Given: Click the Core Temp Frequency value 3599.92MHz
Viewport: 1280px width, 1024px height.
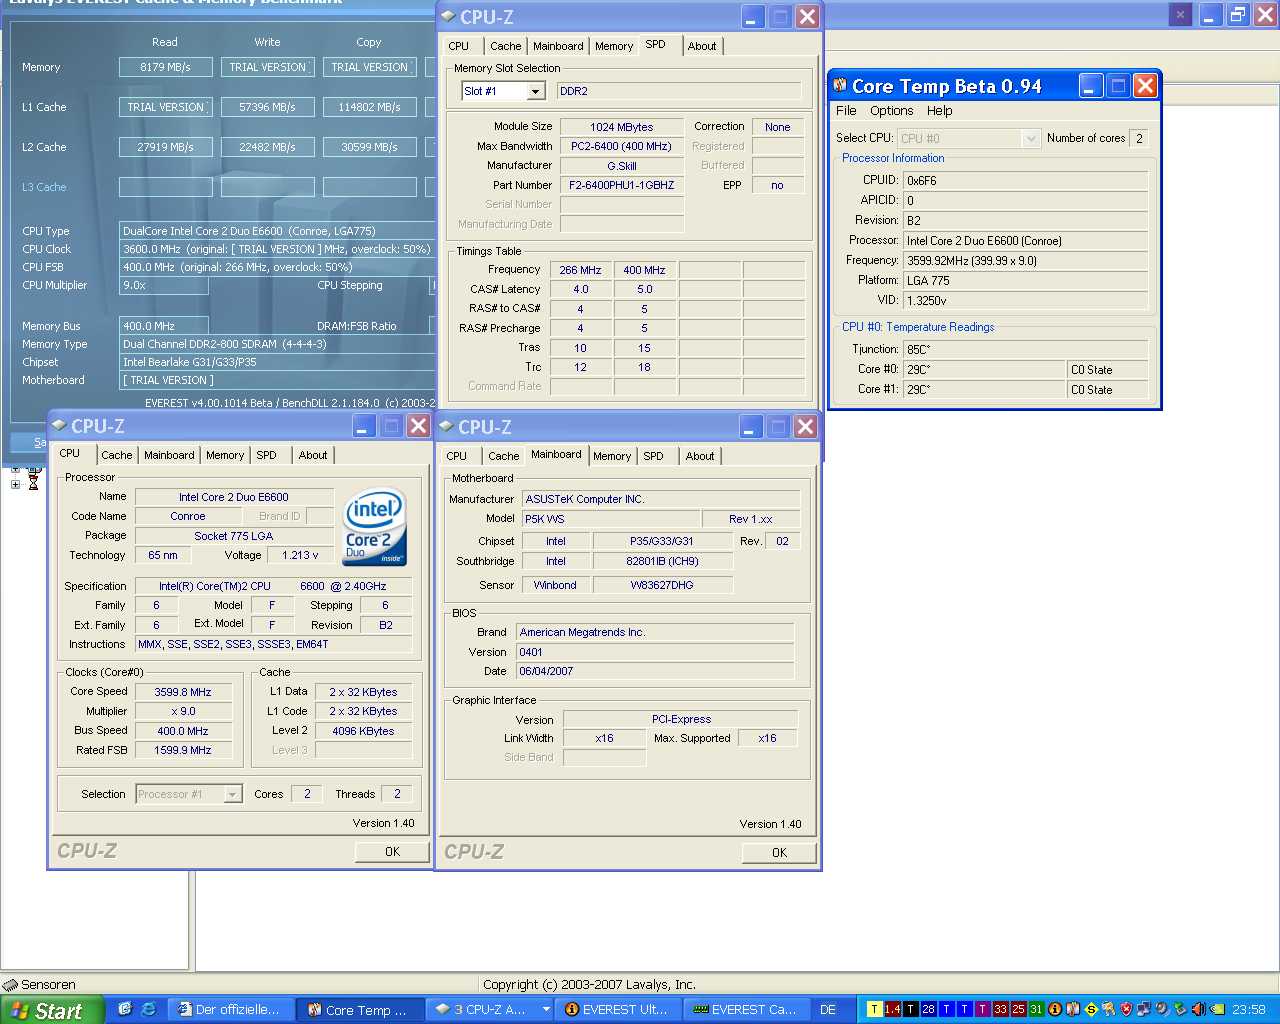Looking at the screenshot, I should click(1025, 260).
